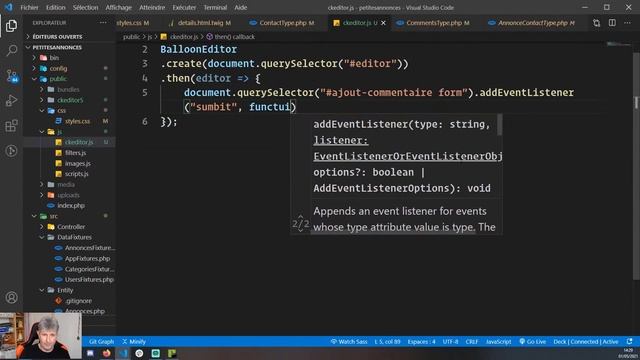
Task: Expand the config folder
Action: (x=58, y=69)
